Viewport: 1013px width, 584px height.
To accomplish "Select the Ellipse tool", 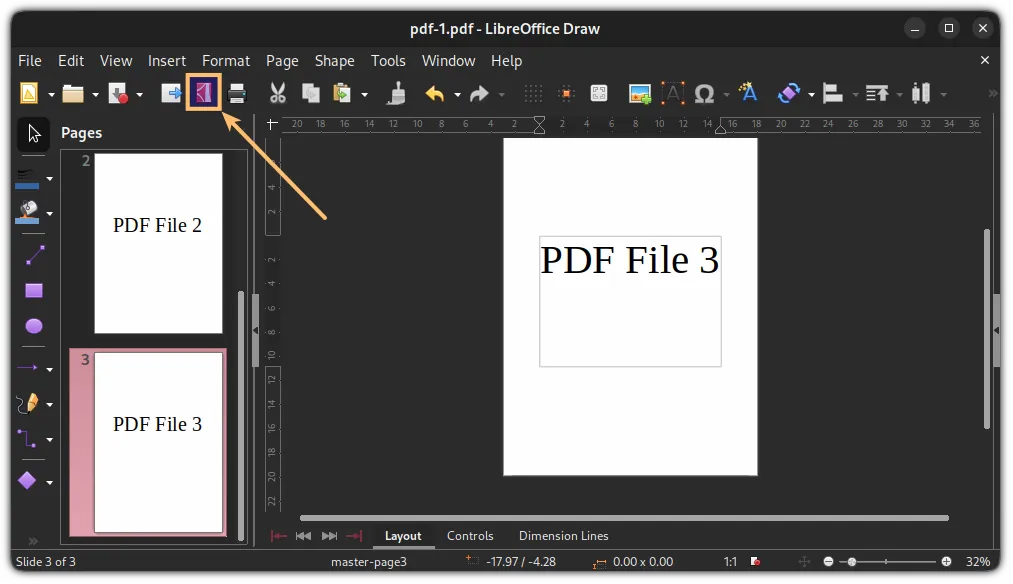I will [x=33, y=325].
